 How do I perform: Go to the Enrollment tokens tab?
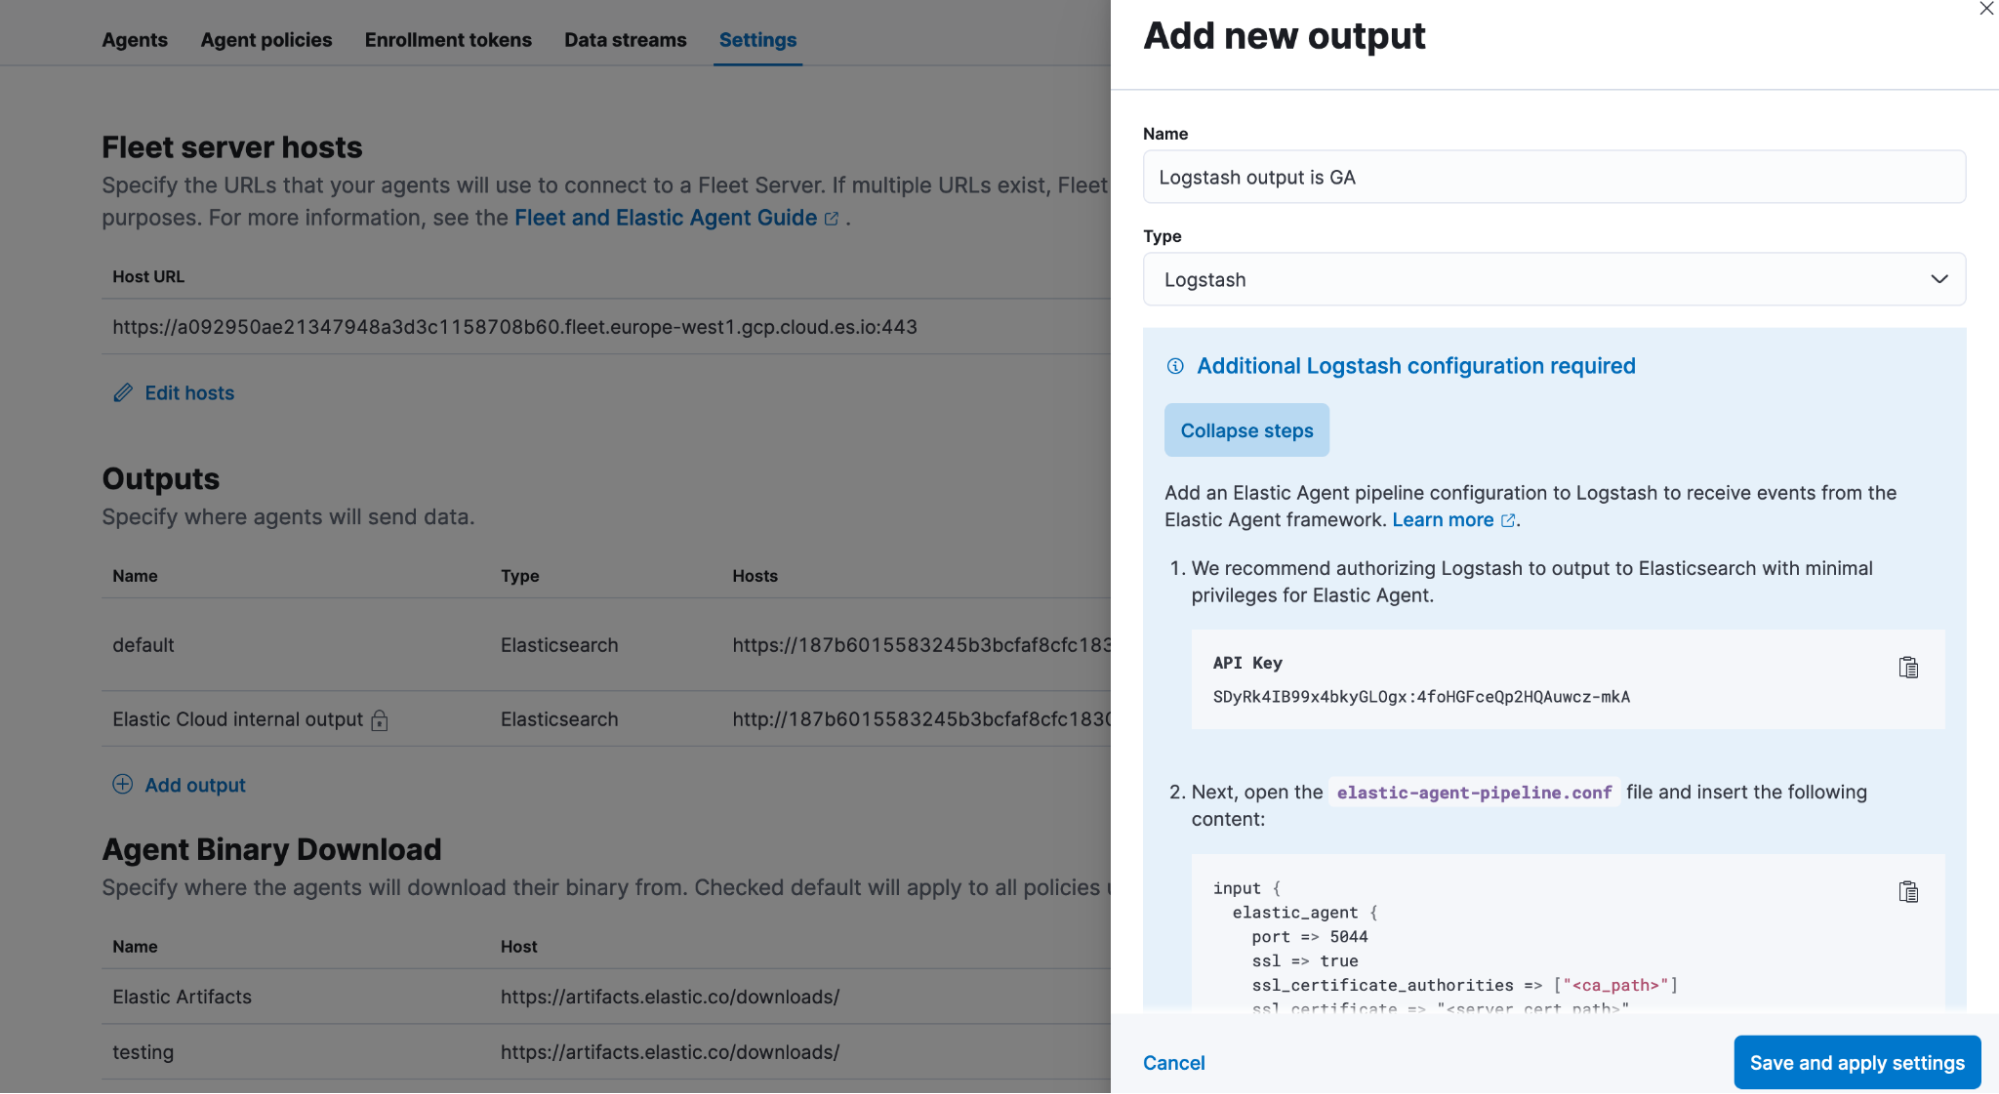point(448,40)
